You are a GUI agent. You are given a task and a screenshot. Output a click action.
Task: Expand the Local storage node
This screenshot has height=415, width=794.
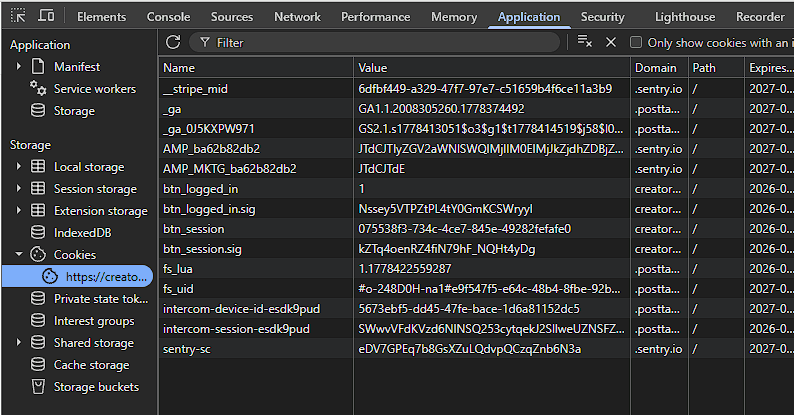(x=19, y=167)
